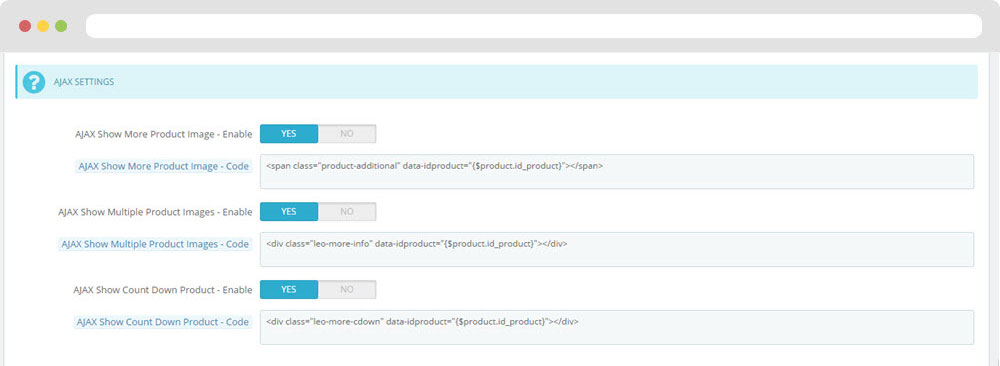Click the AJAX SETTINGS panel heading

(x=84, y=82)
